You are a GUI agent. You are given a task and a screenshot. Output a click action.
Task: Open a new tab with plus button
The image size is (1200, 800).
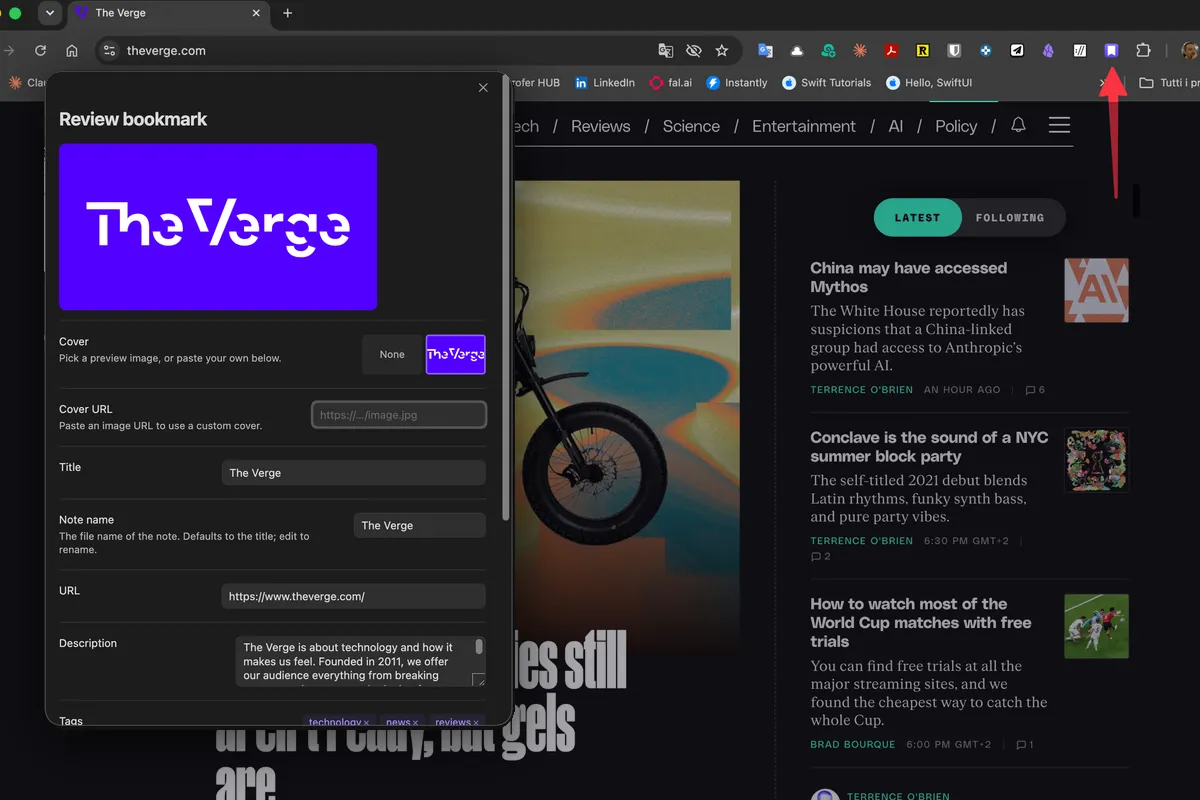point(288,13)
